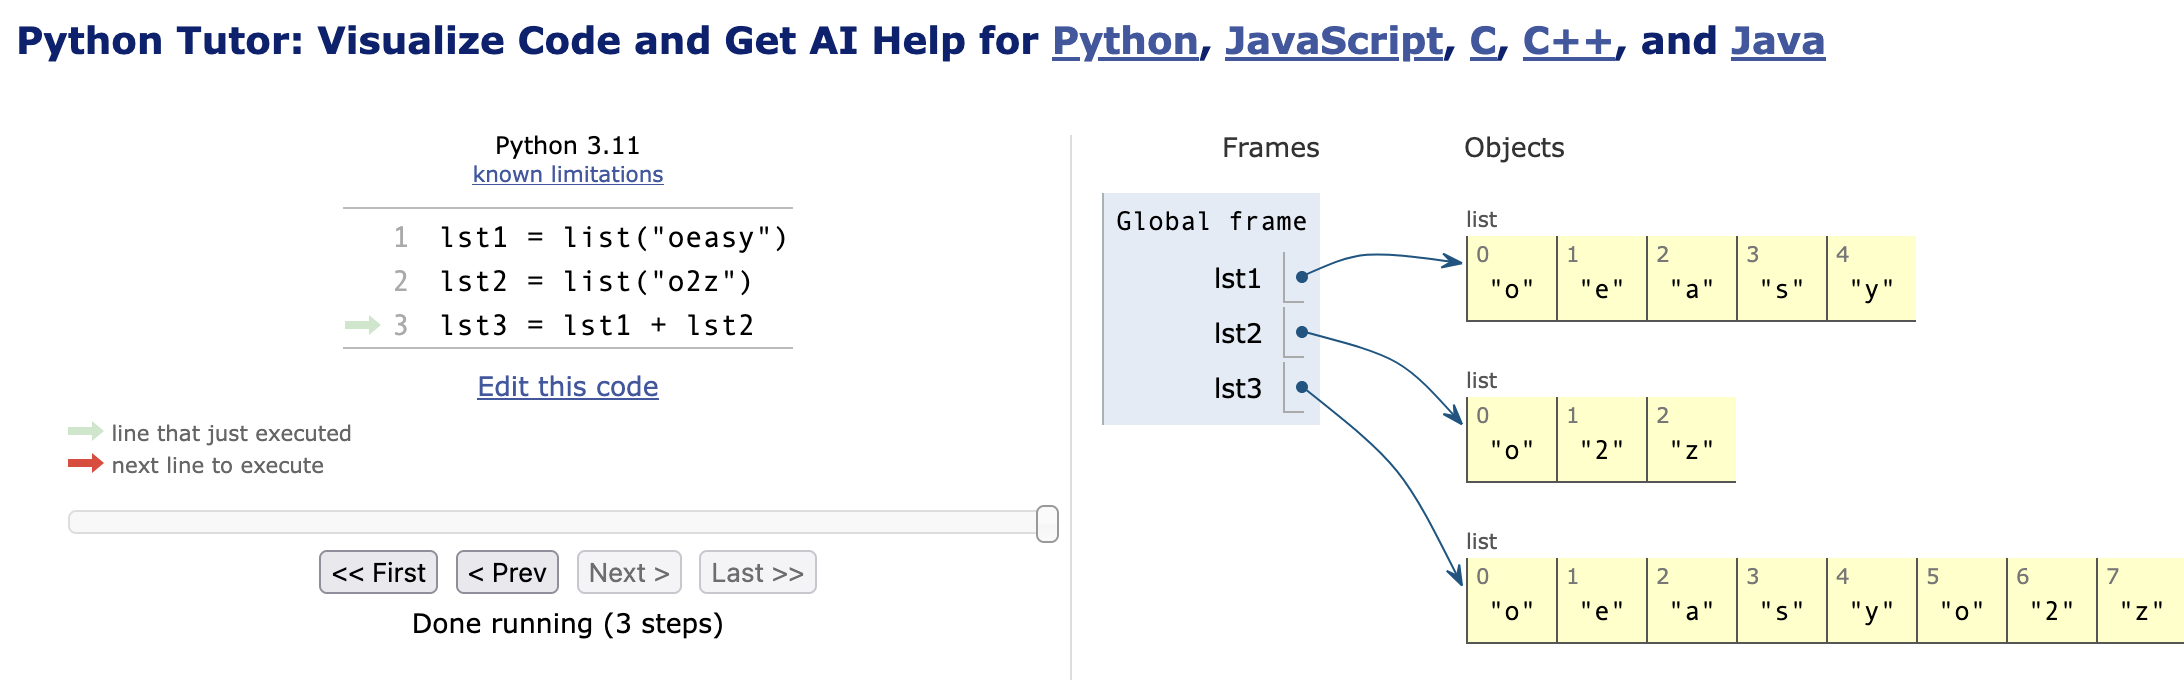Viewport: 2184px width, 680px height.
Task: Click the execution step slider handle
Action: (1047, 524)
